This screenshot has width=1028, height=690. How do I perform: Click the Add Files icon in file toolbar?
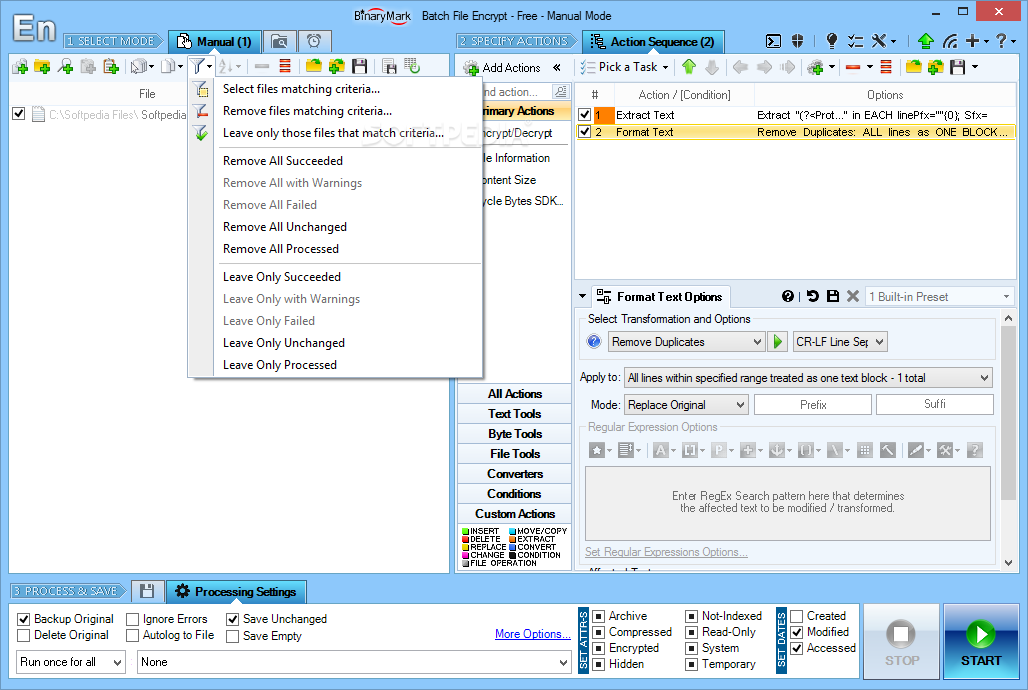tap(20, 66)
